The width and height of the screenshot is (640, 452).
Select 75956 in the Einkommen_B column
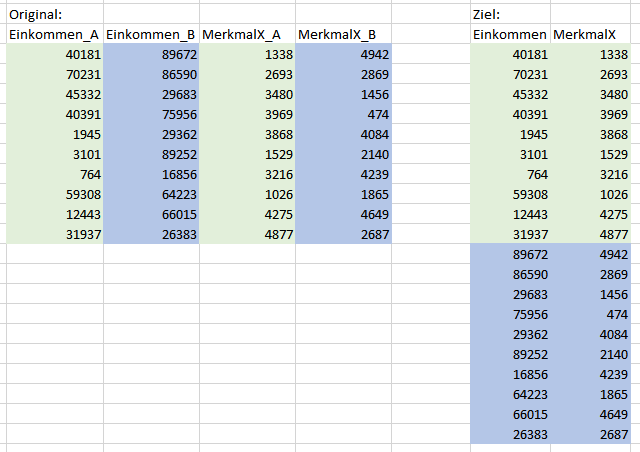pyautogui.click(x=151, y=114)
